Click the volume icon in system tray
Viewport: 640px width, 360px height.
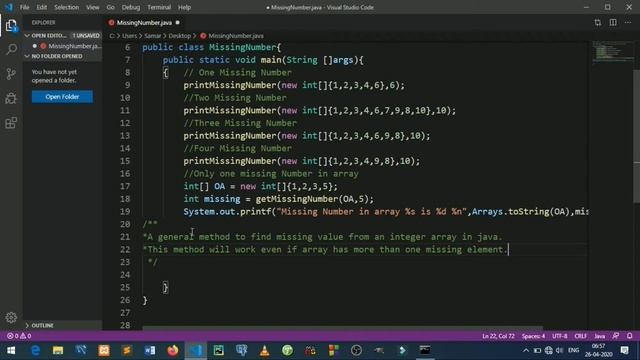click(x=560, y=351)
